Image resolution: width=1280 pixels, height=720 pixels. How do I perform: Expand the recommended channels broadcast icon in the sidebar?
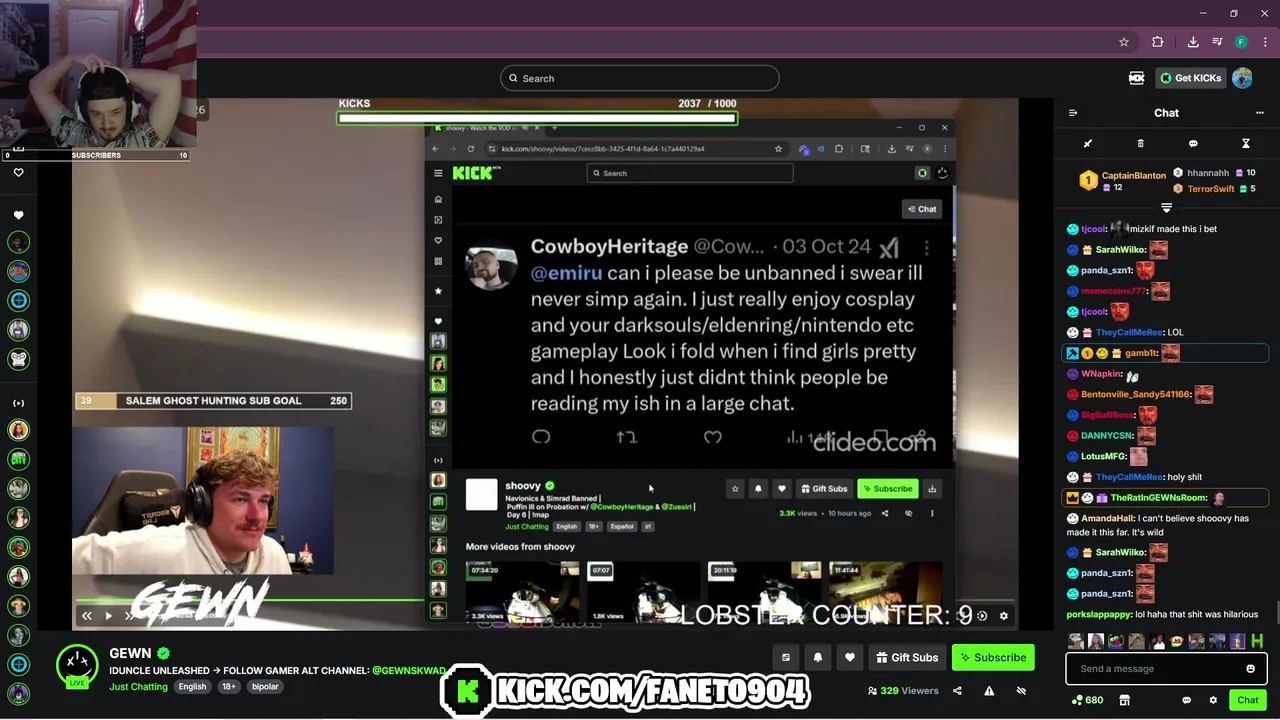coord(18,403)
